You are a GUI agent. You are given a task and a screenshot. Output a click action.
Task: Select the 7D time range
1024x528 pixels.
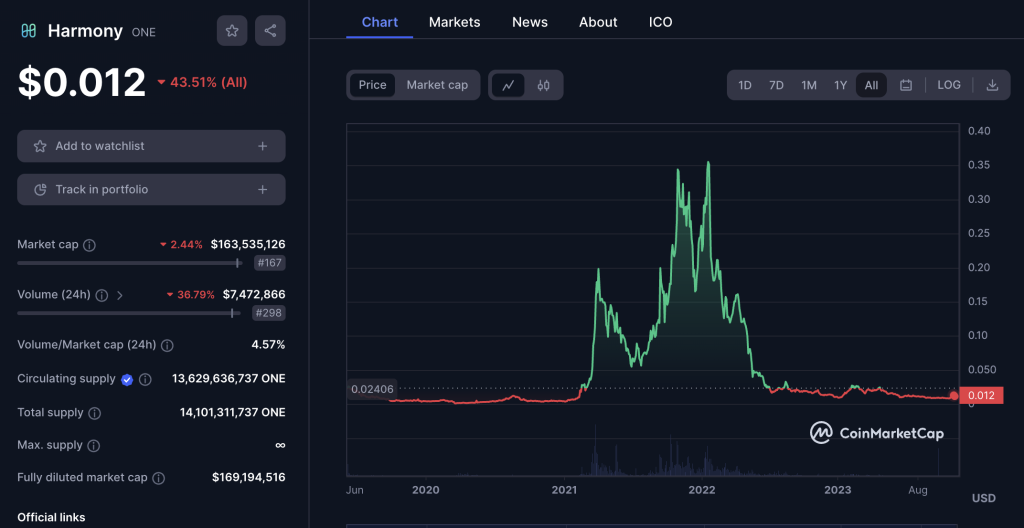coord(776,85)
